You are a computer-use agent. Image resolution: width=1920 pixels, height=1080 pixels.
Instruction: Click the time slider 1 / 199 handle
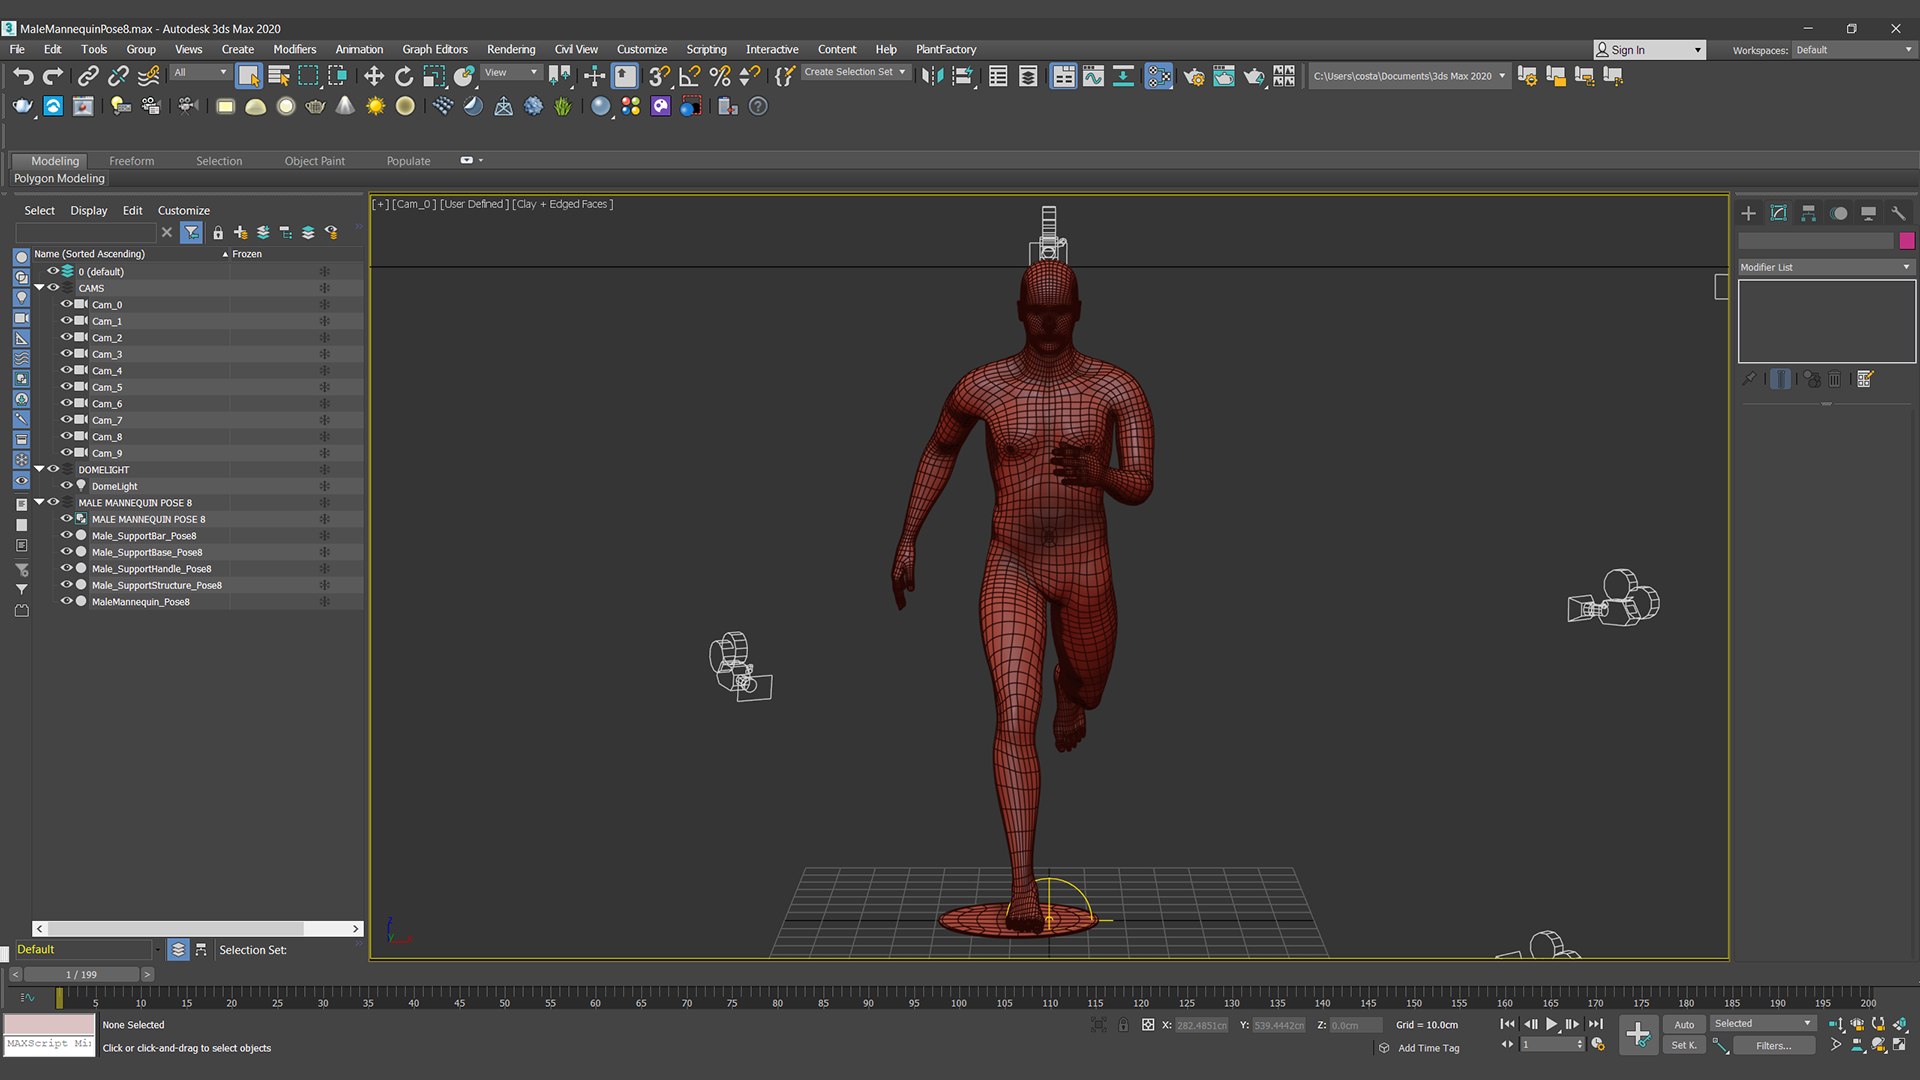pyautogui.click(x=82, y=974)
